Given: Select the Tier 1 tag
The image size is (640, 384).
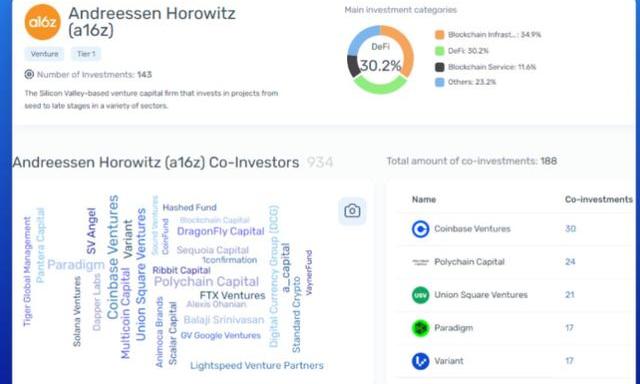Looking at the screenshot, I should 86,54.
